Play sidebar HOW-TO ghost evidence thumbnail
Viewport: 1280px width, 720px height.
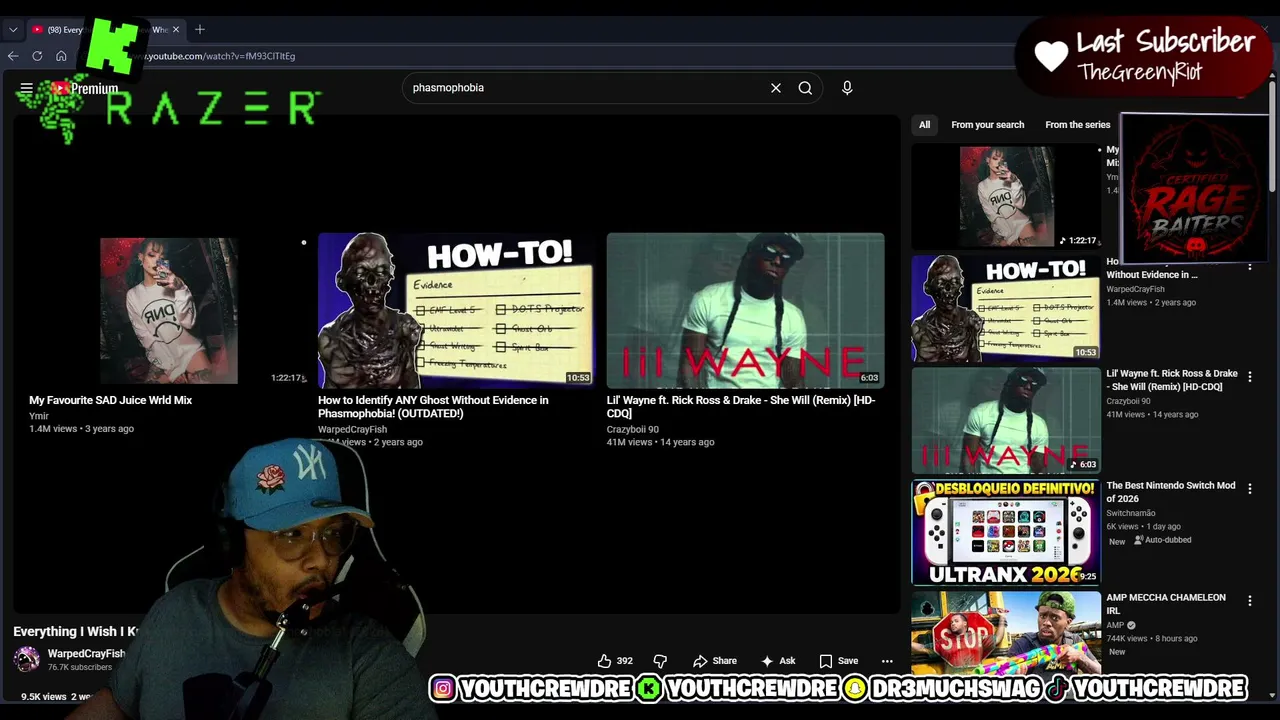click(x=1006, y=309)
